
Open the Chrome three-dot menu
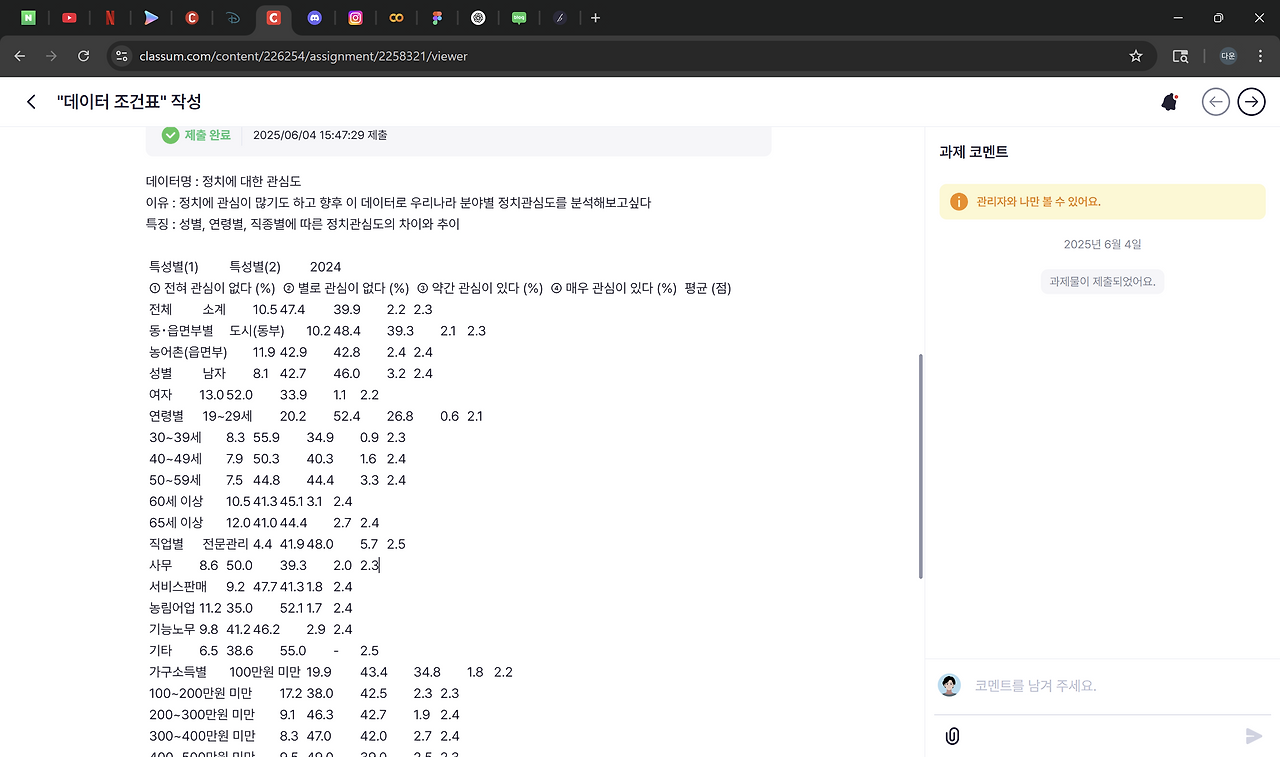coord(1259,56)
